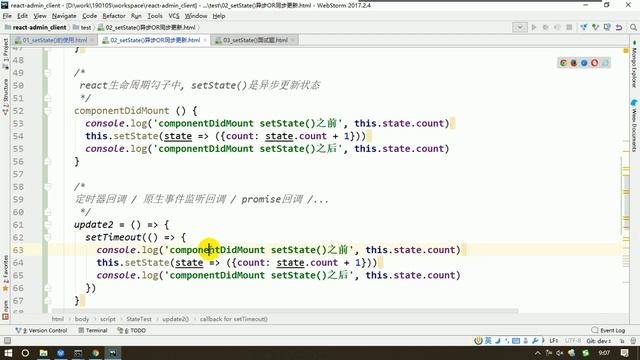Screen dimensions: 640x360
Task: Open the Windows notification center icon
Action: coord(624,353)
